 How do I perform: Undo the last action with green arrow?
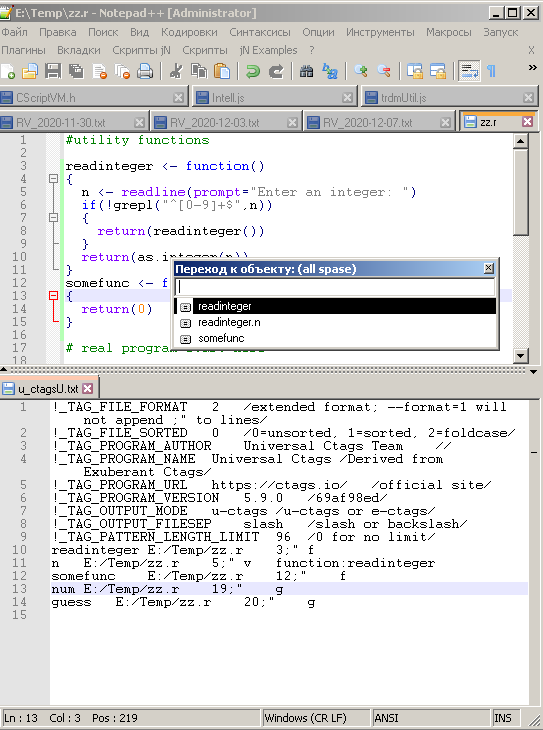pyautogui.click(x=253, y=71)
